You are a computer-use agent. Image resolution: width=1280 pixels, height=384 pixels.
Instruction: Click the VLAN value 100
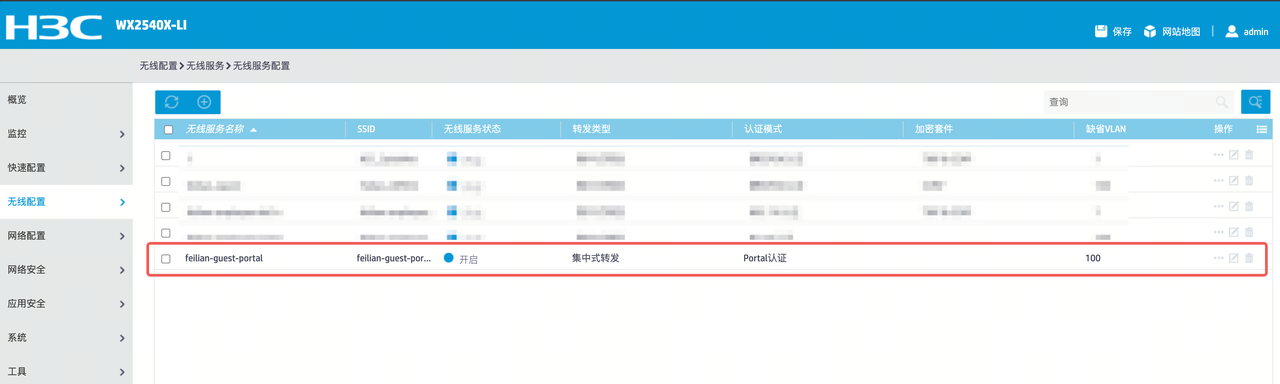[1093, 258]
